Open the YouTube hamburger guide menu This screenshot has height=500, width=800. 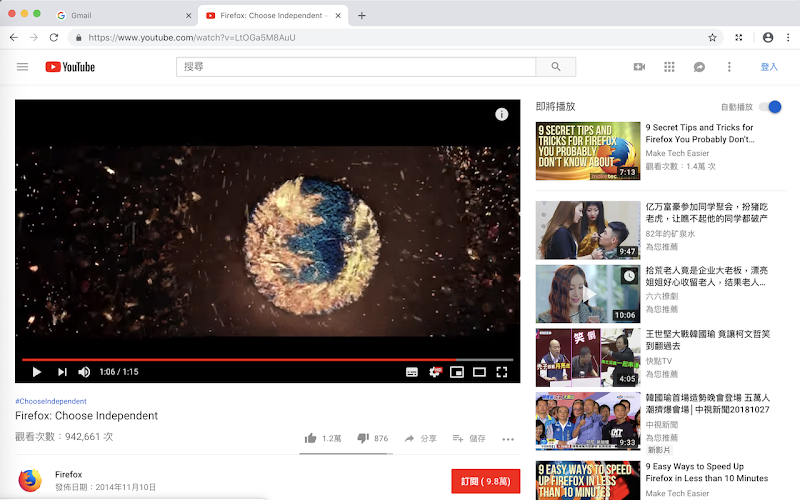coord(22,67)
